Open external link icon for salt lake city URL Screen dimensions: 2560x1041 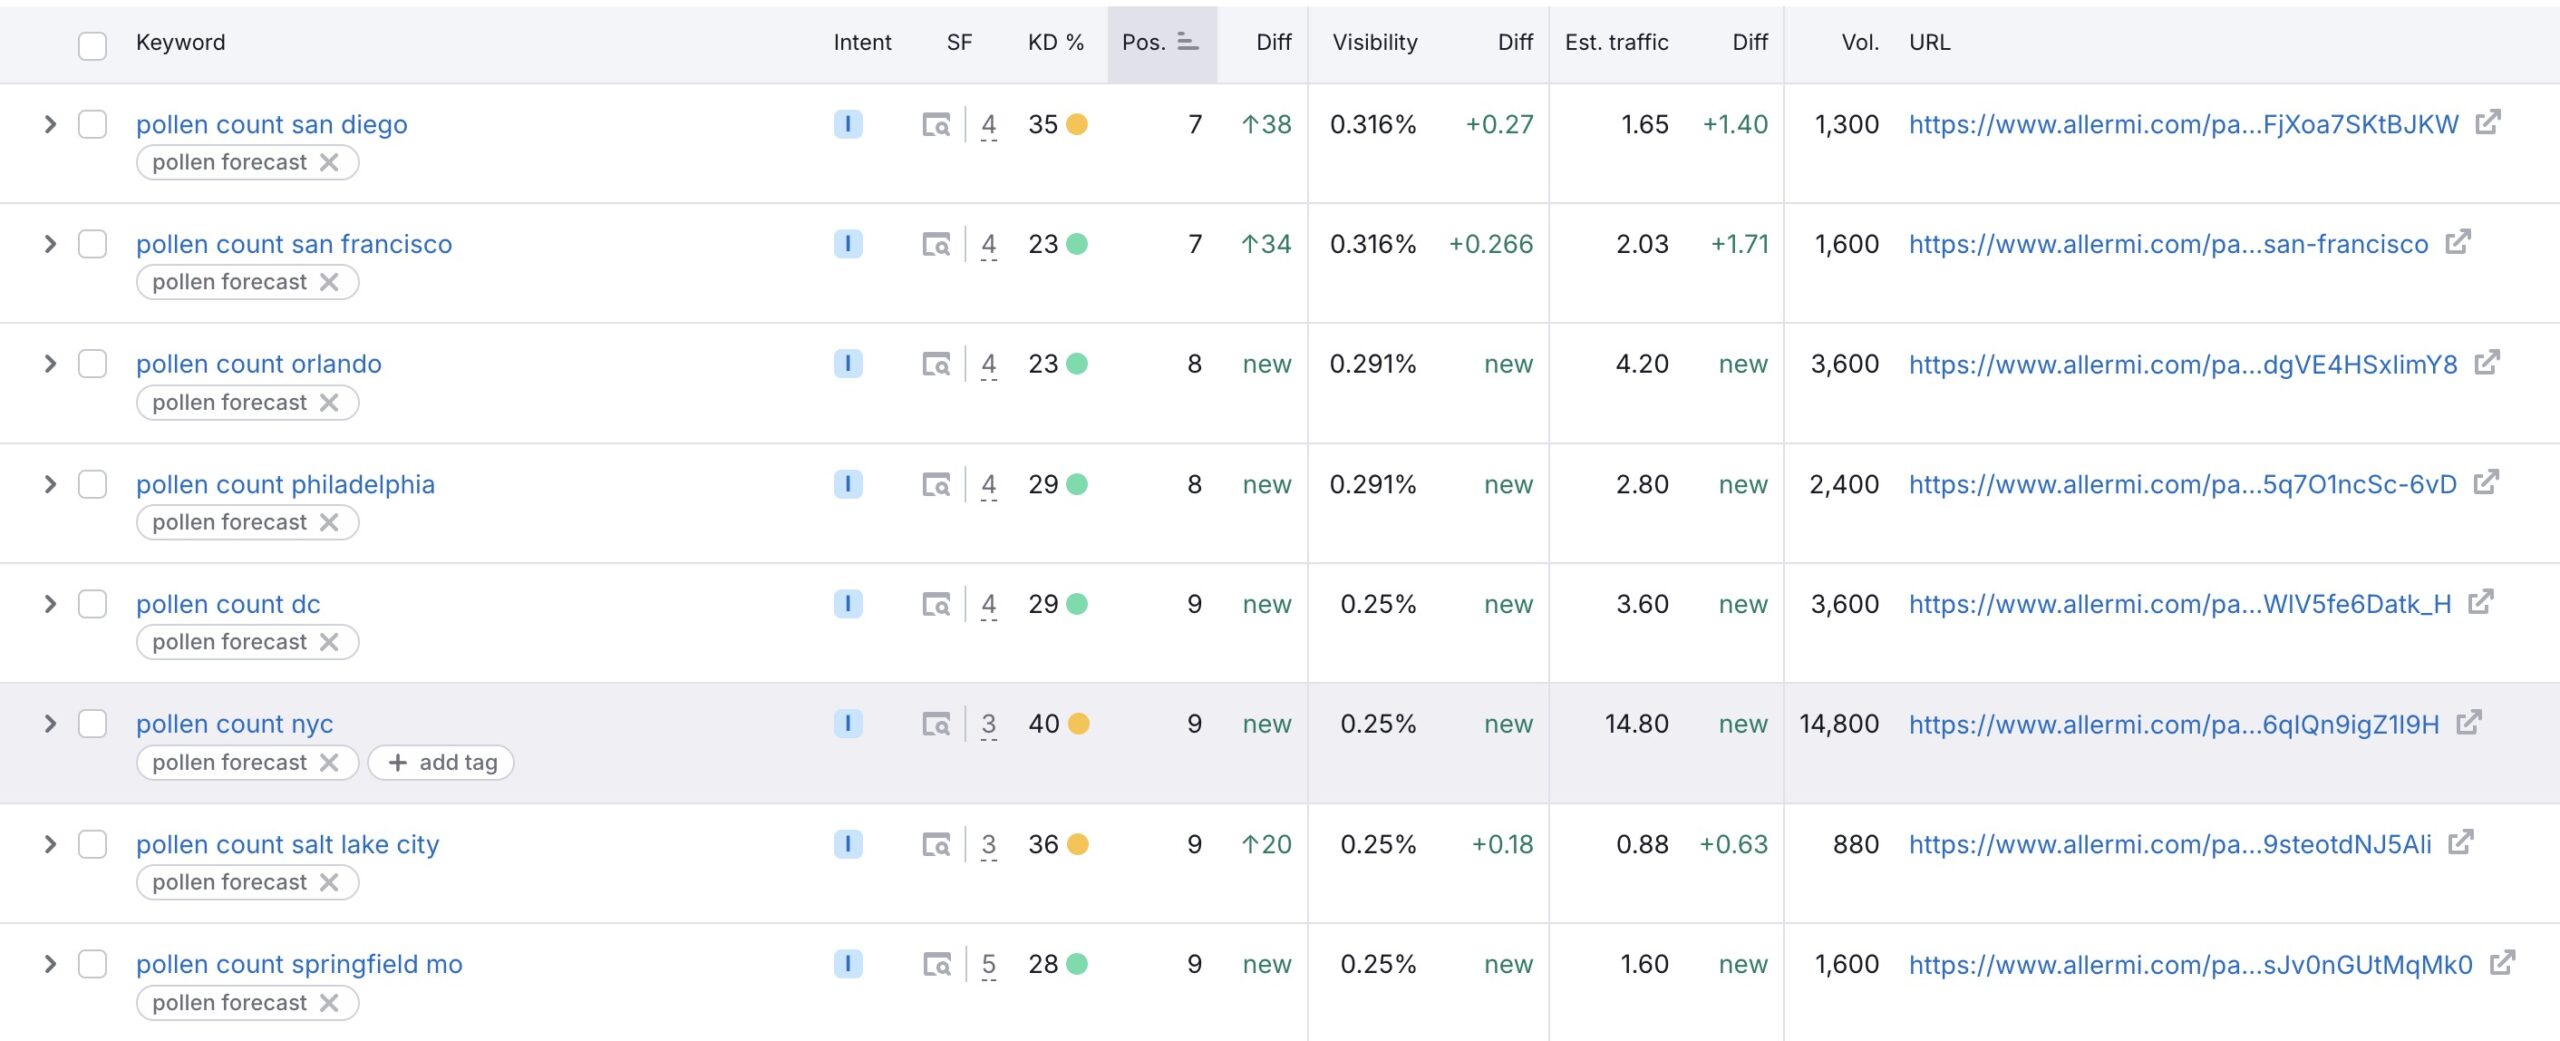tap(2461, 843)
